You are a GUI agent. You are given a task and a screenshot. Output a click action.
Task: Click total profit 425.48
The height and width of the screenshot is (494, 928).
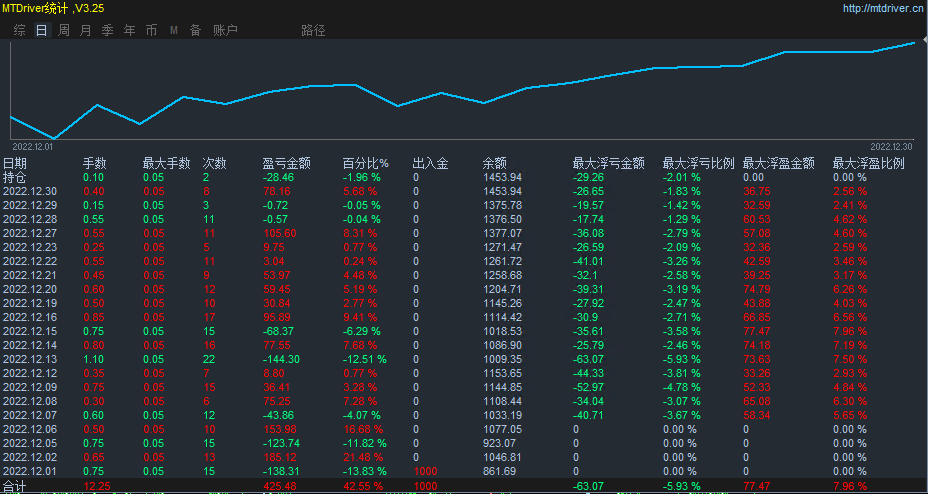279,486
